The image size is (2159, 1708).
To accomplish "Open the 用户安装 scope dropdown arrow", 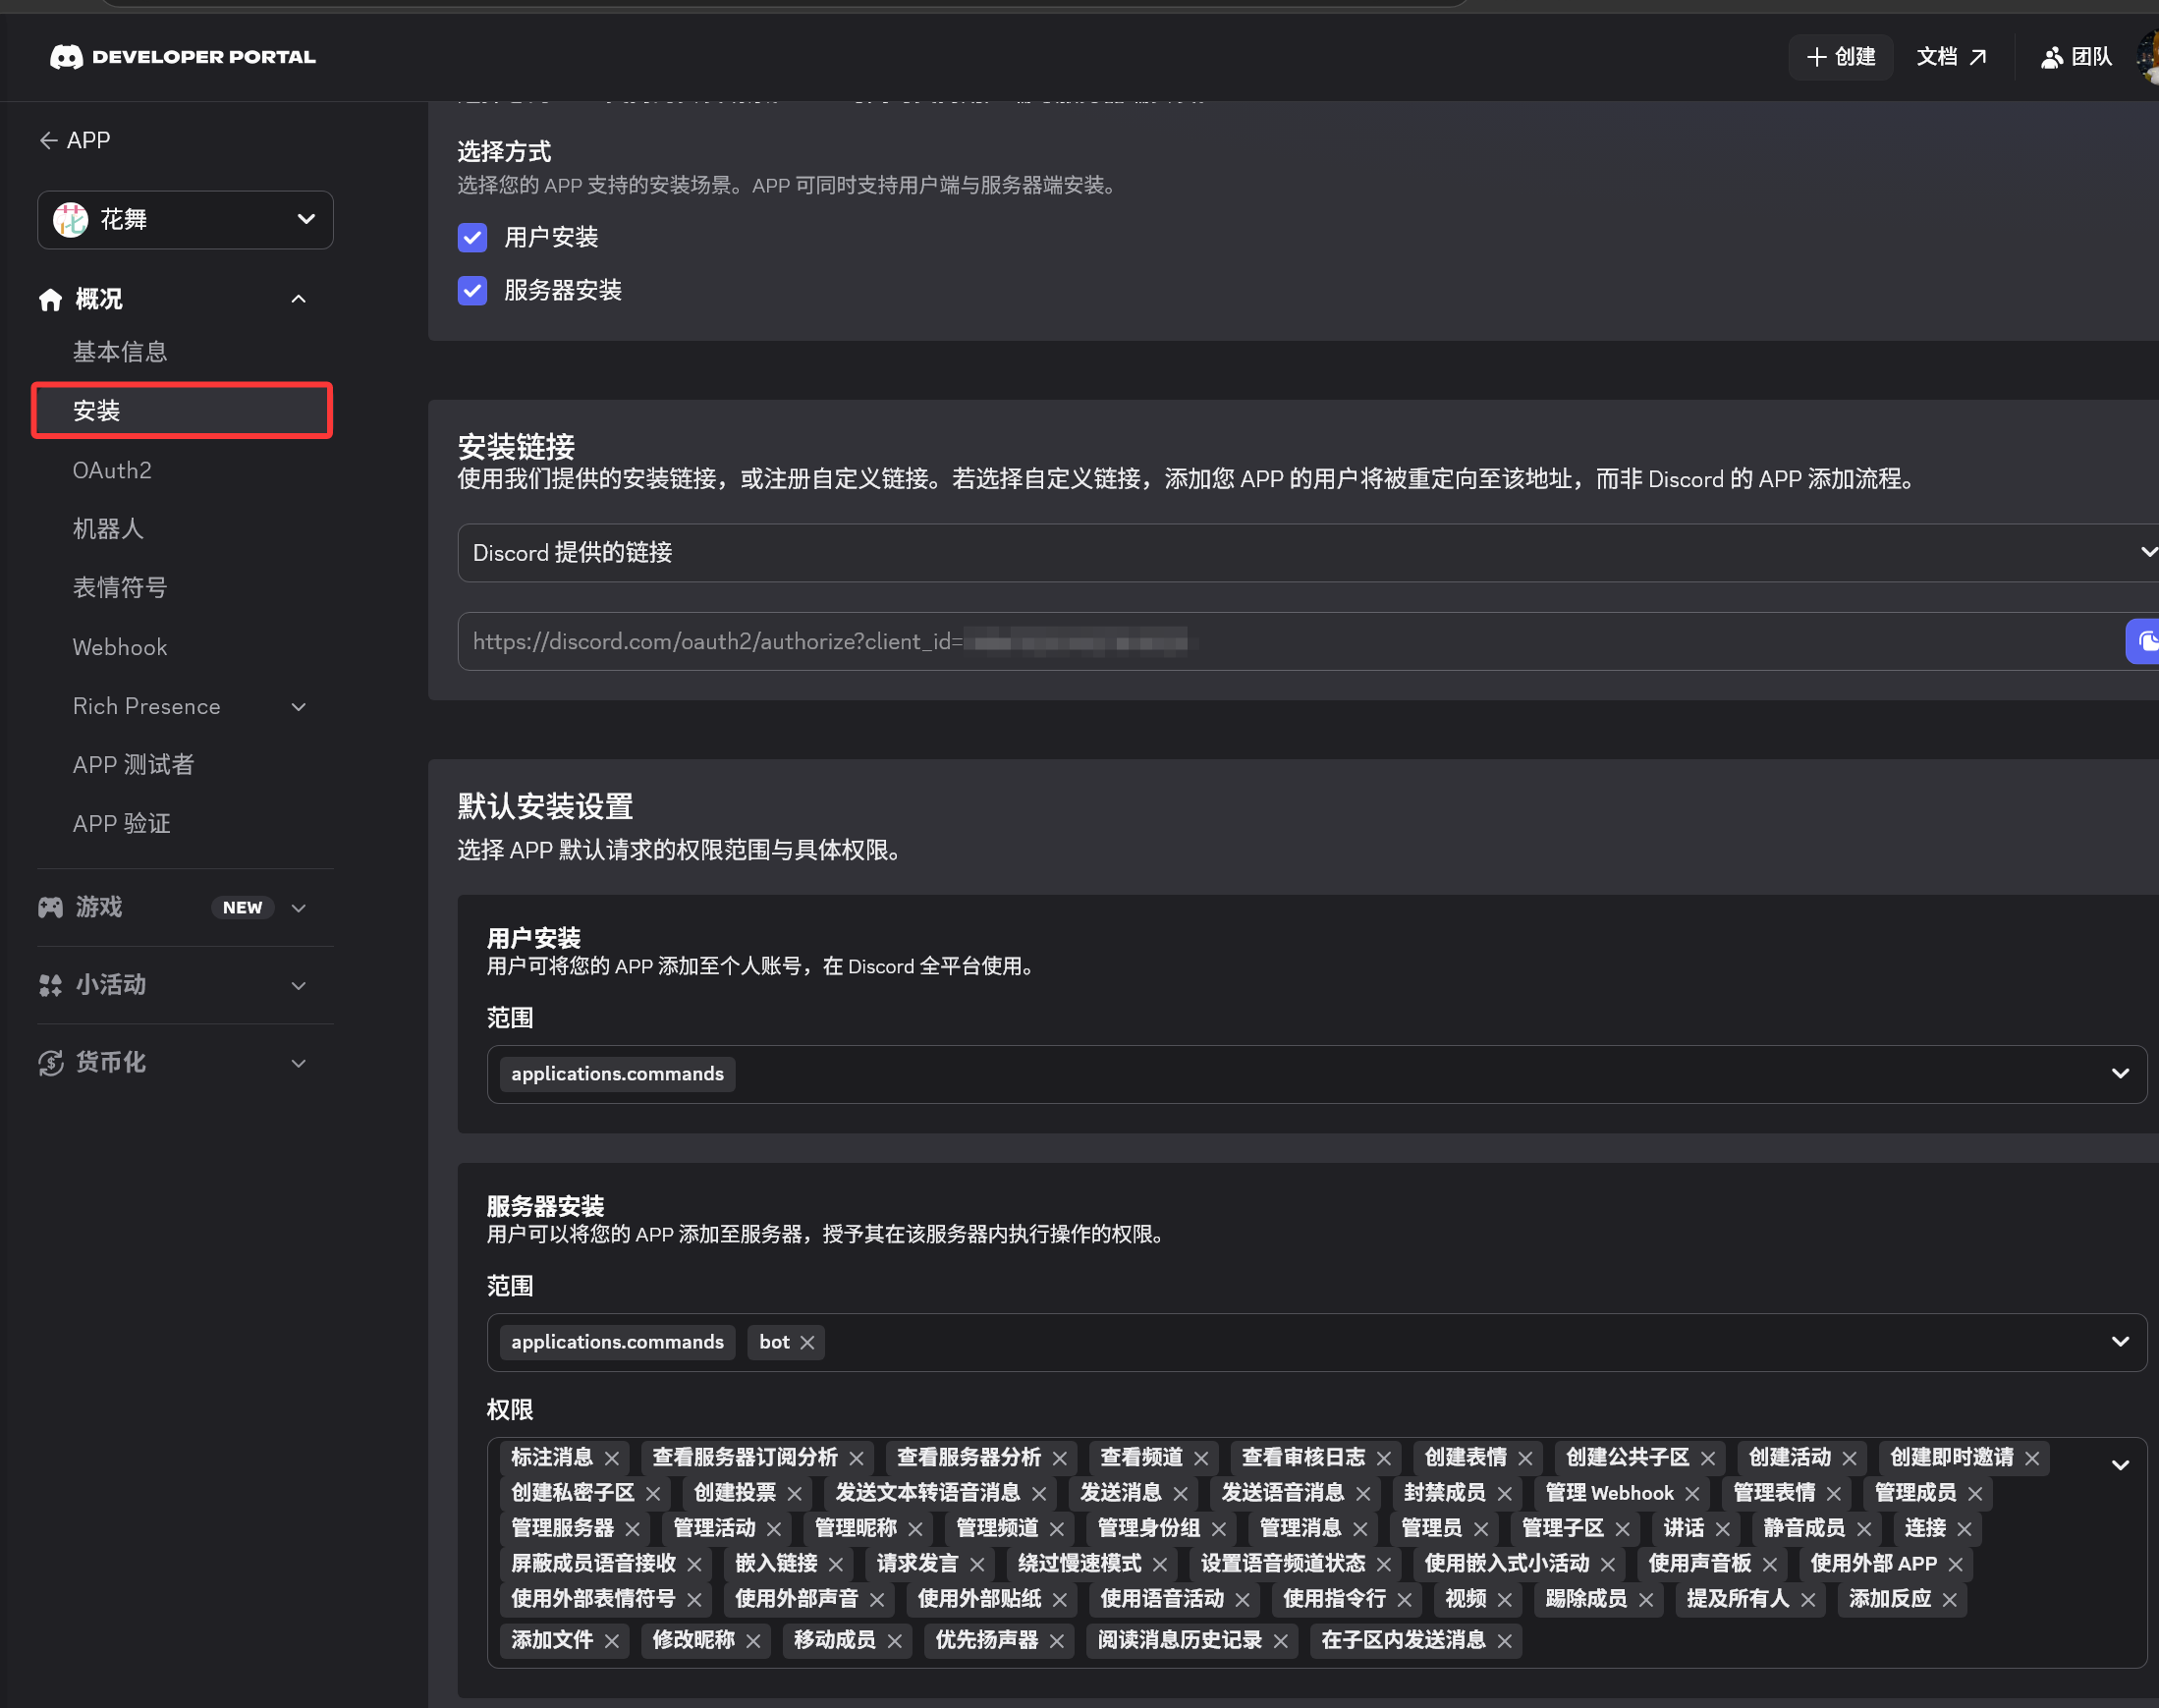I will pos(2120,1074).
